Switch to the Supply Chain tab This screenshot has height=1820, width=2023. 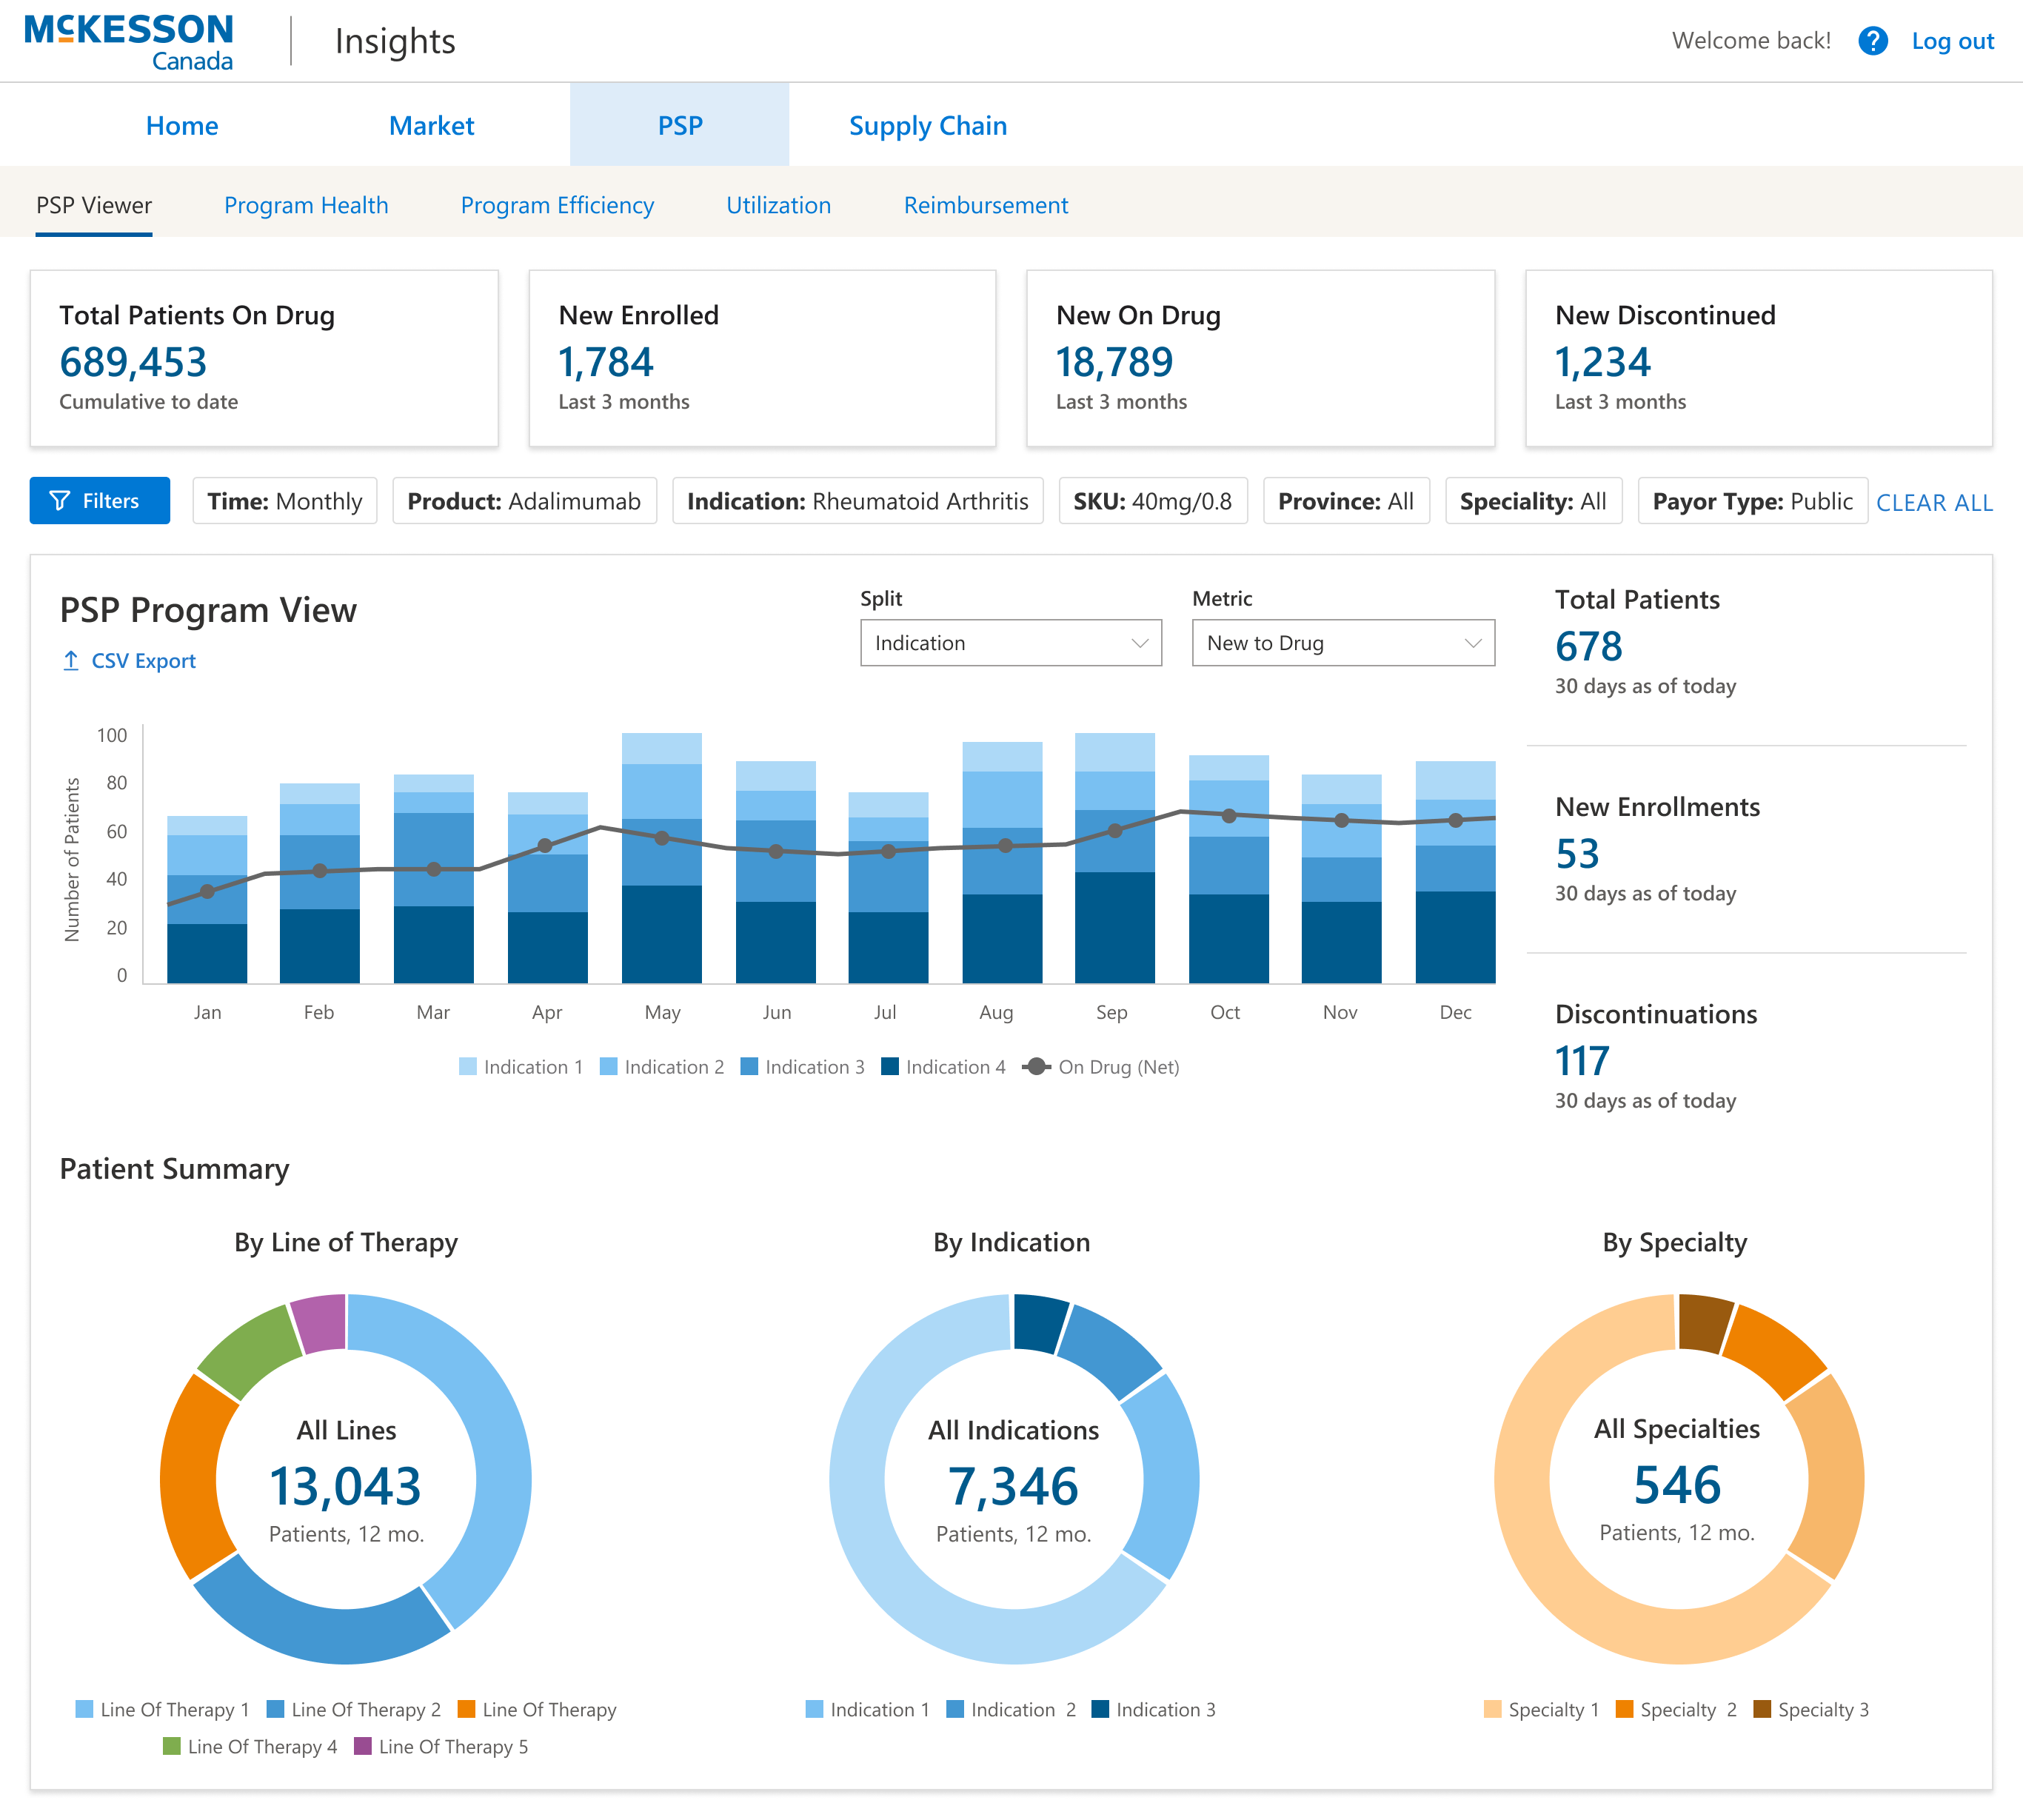coord(927,126)
